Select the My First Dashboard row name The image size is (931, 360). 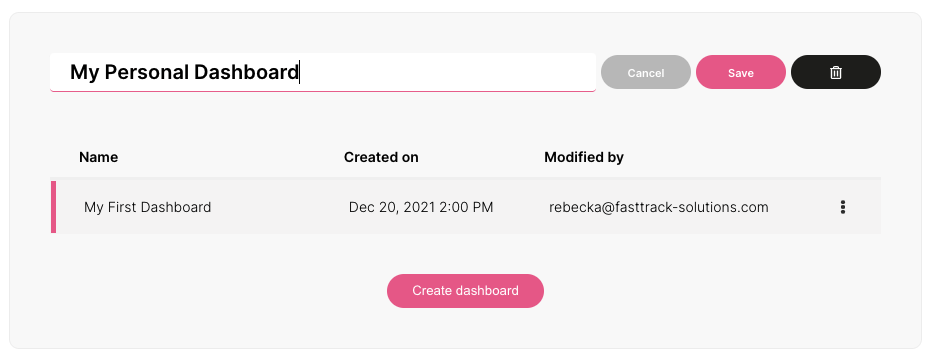click(147, 207)
